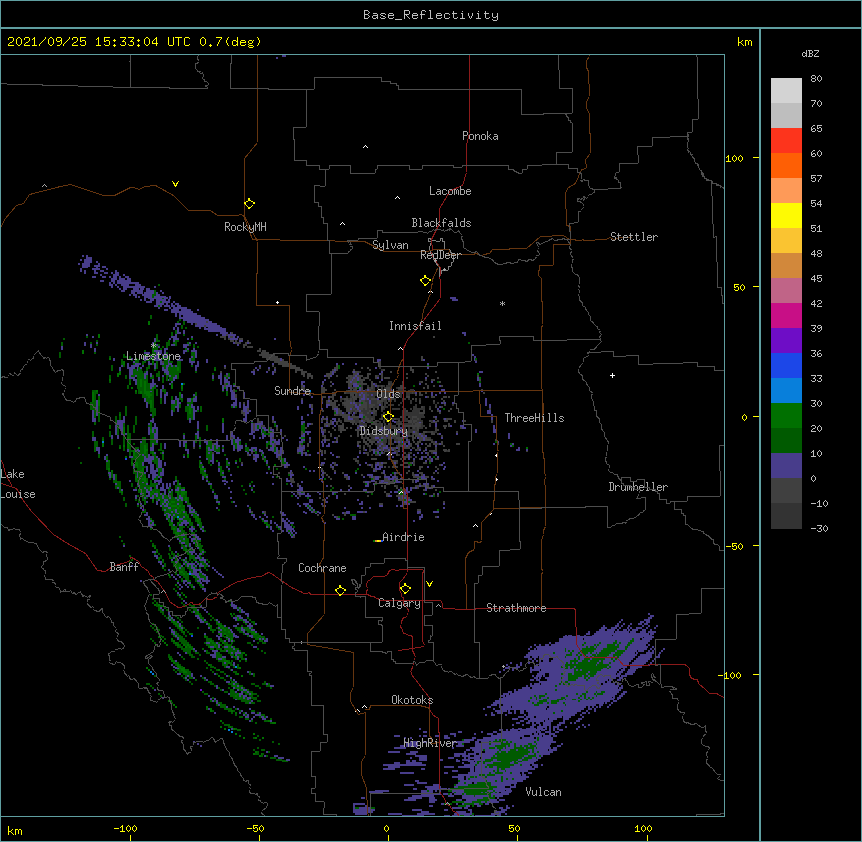Select the Didsbury label

click(x=384, y=431)
